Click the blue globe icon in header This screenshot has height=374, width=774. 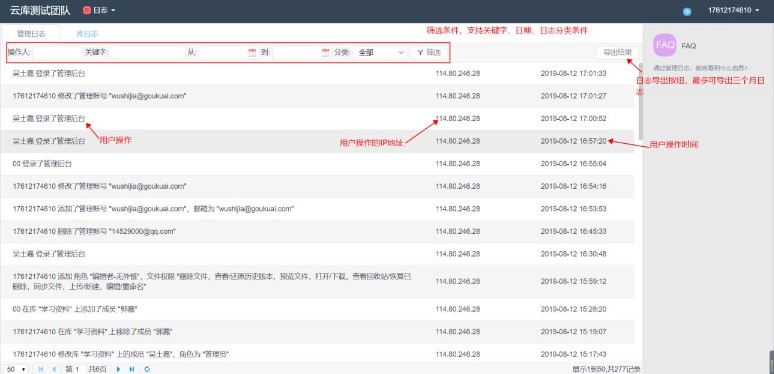[687, 11]
